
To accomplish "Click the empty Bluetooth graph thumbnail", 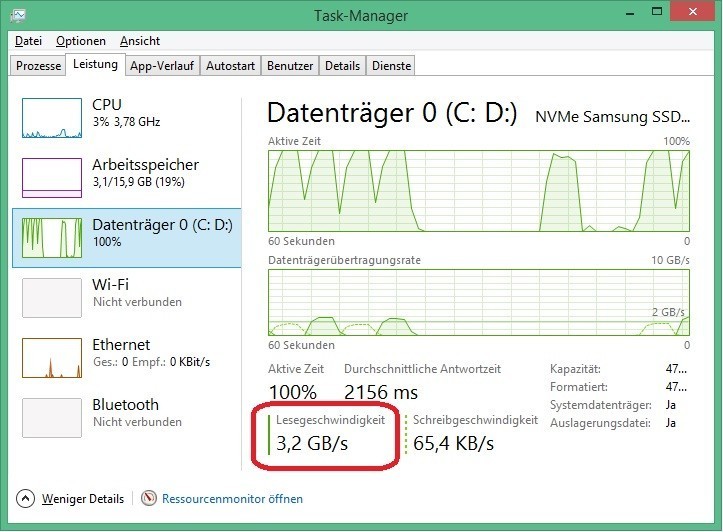I will click(52, 418).
